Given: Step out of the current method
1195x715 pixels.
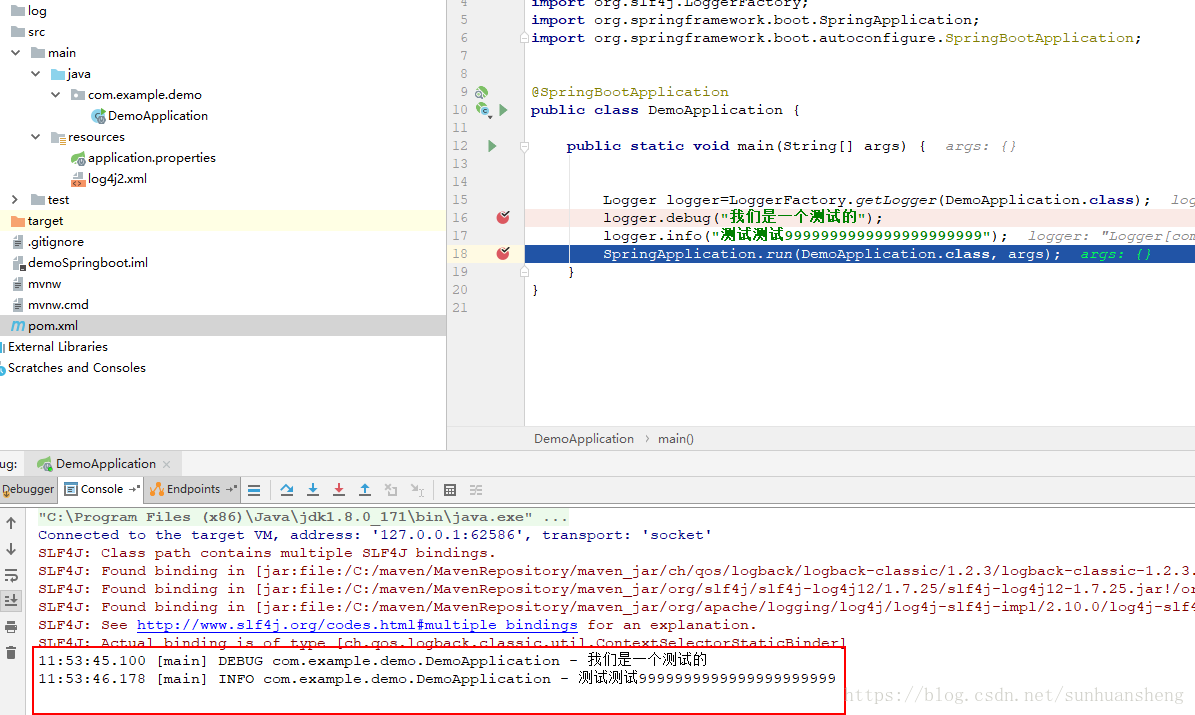Looking at the screenshot, I should coord(365,490).
